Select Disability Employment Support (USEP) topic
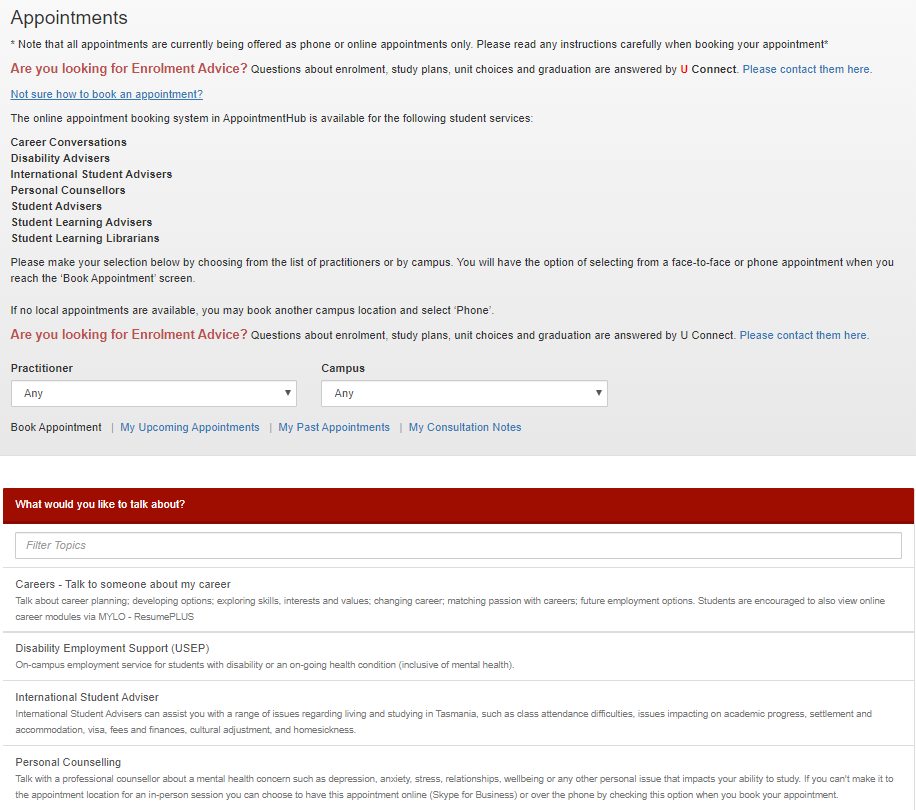The height and width of the screenshot is (810, 916). [x=113, y=648]
